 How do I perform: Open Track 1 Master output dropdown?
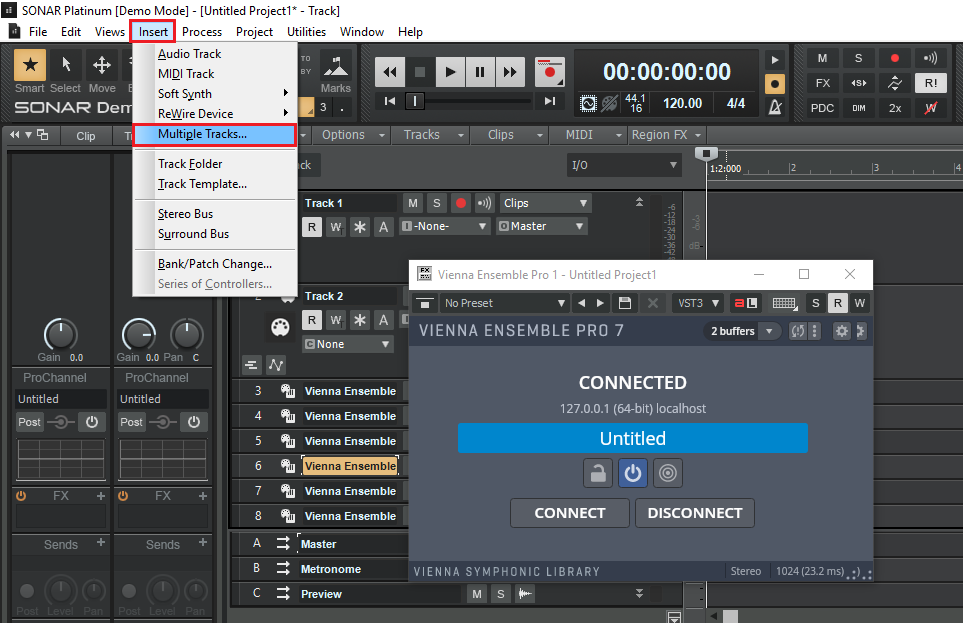[542, 227]
